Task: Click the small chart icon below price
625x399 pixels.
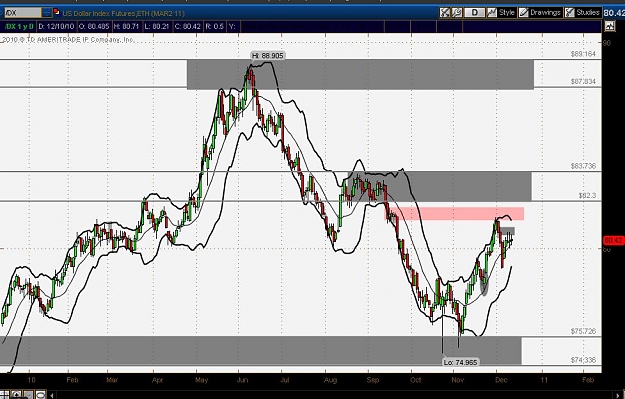Action: click(x=610, y=27)
